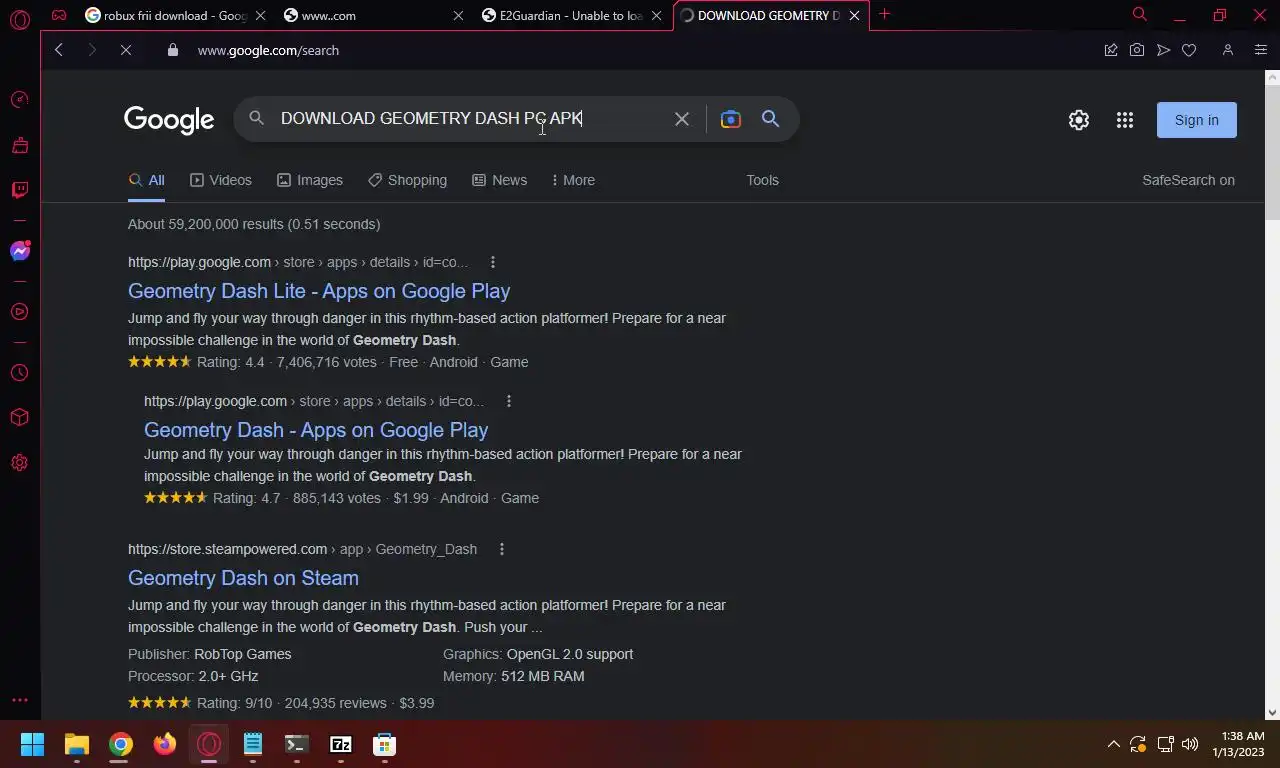Open GX Corner gamepad icon in tab bar
Screen dimensions: 1280x768
[x=59, y=15]
